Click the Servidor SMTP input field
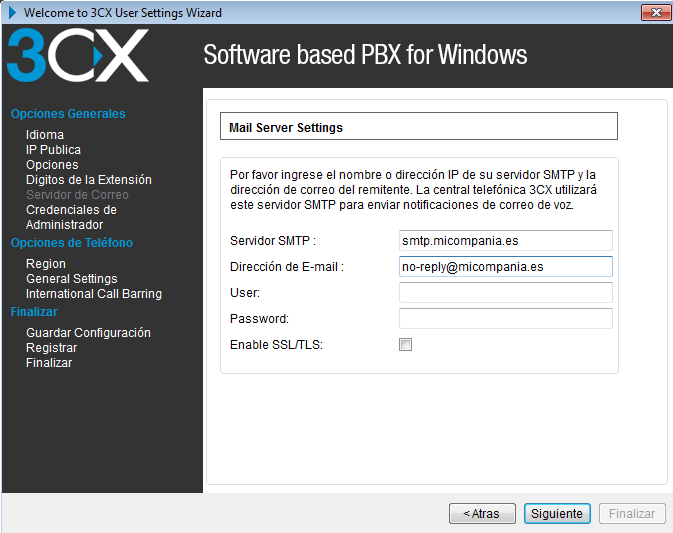 pyautogui.click(x=505, y=241)
